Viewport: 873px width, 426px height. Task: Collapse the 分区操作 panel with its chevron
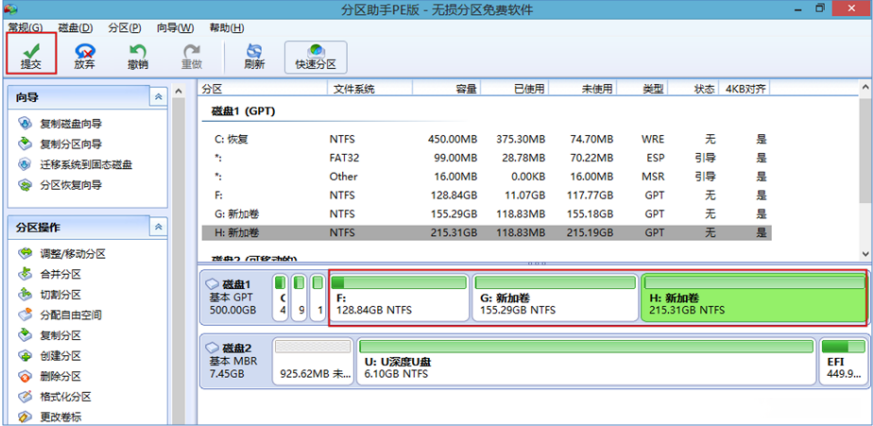(x=158, y=227)
